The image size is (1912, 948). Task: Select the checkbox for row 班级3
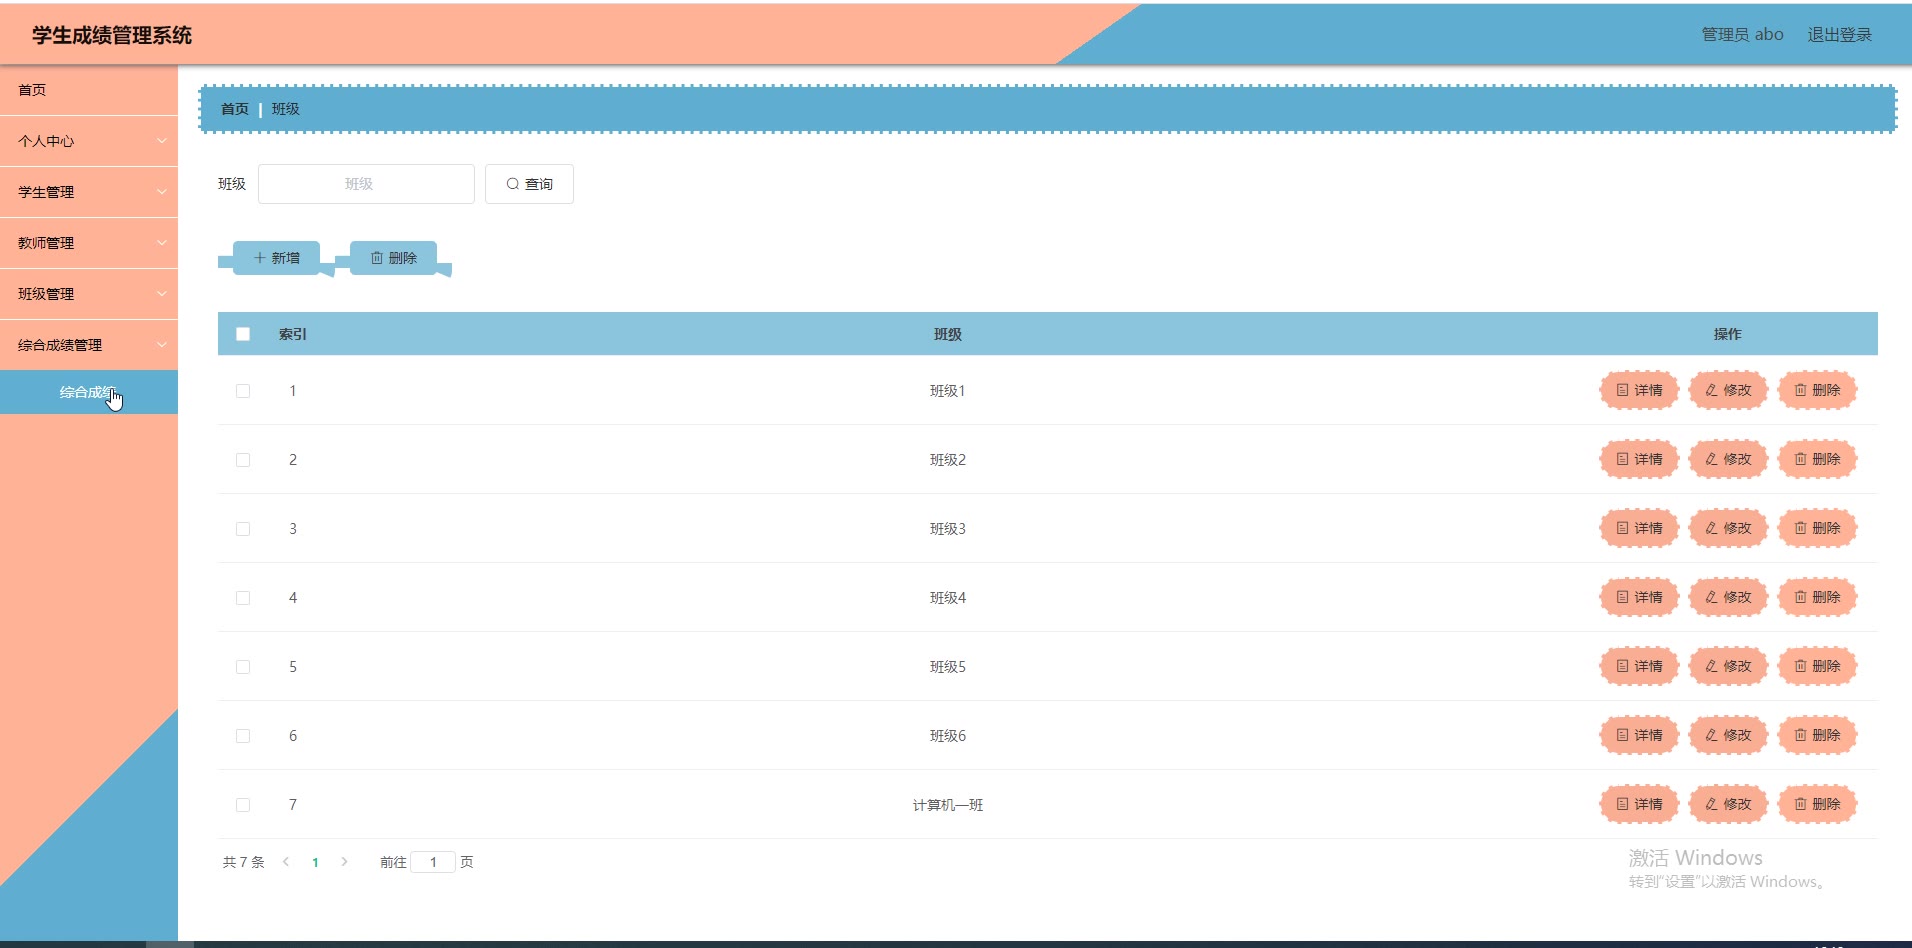pyautogui.click(x=243, y=529)
